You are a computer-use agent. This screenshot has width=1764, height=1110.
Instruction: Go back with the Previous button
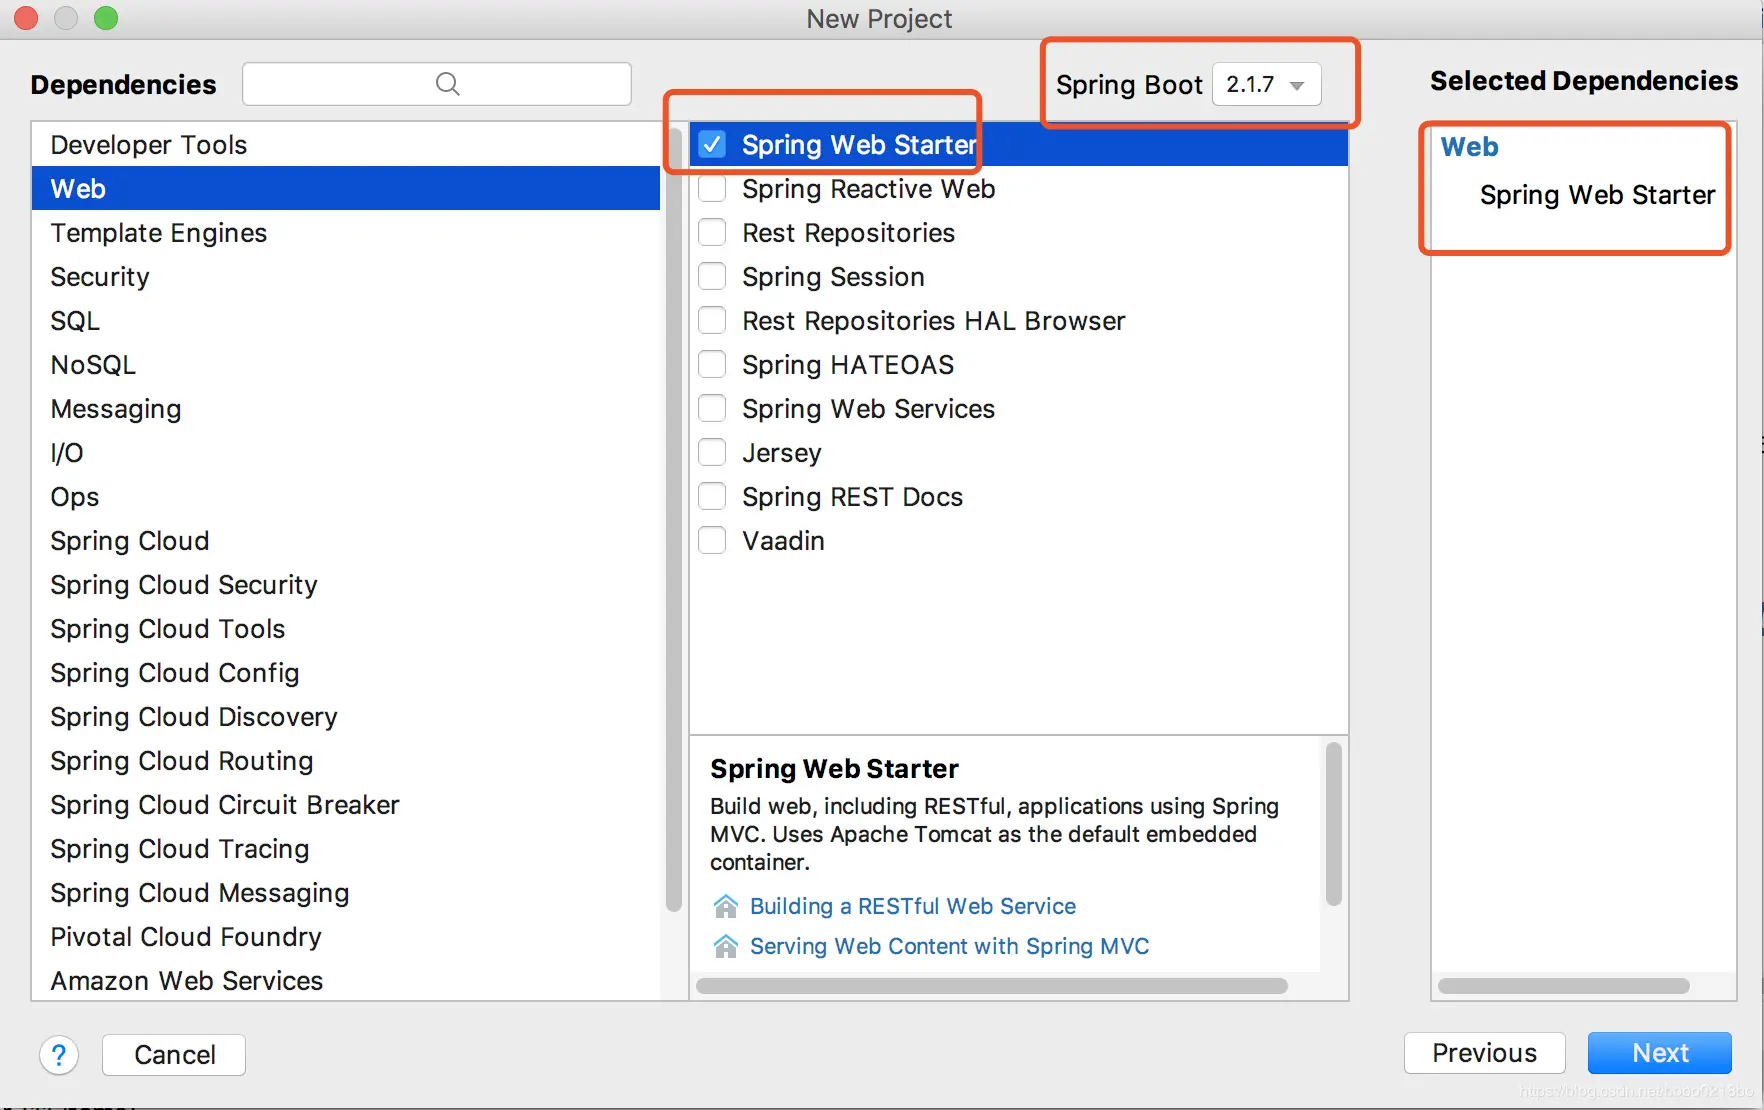click(x=1484, y=1053)
